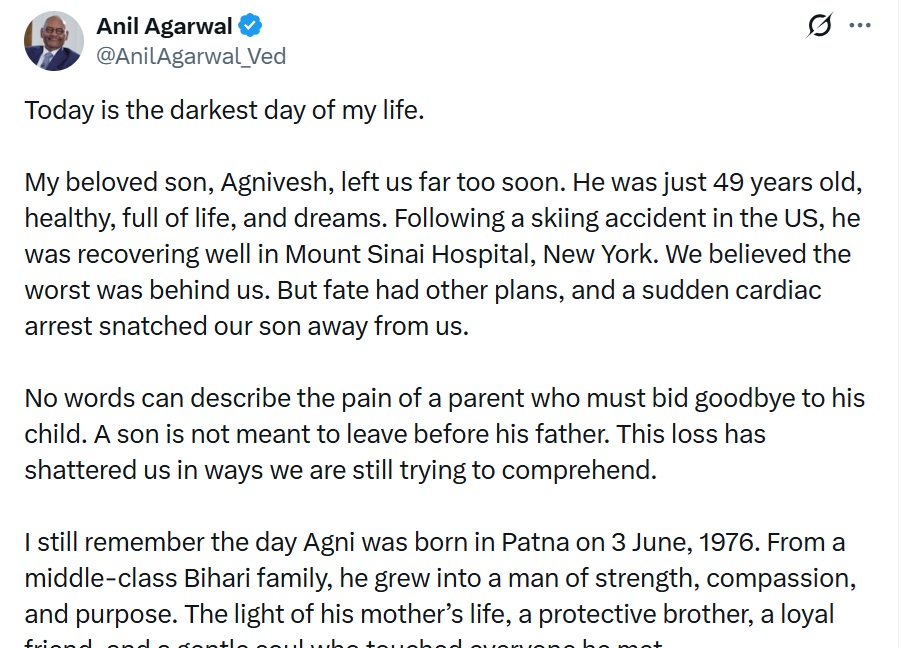Open the Anil Agarwal display name link

coord(164,26)
